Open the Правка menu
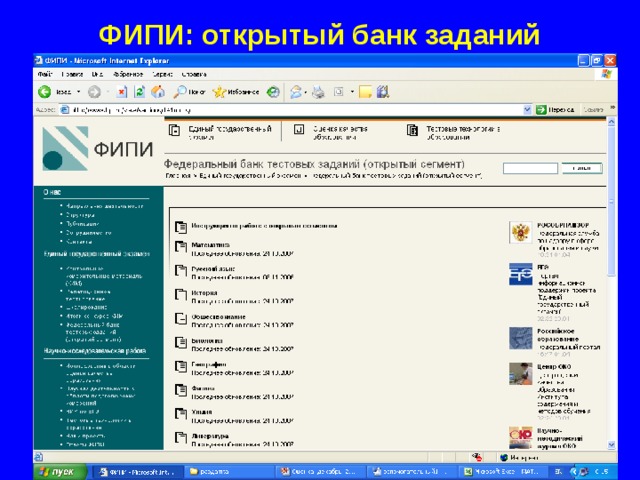The image size is (640, 480). [72, 74]
